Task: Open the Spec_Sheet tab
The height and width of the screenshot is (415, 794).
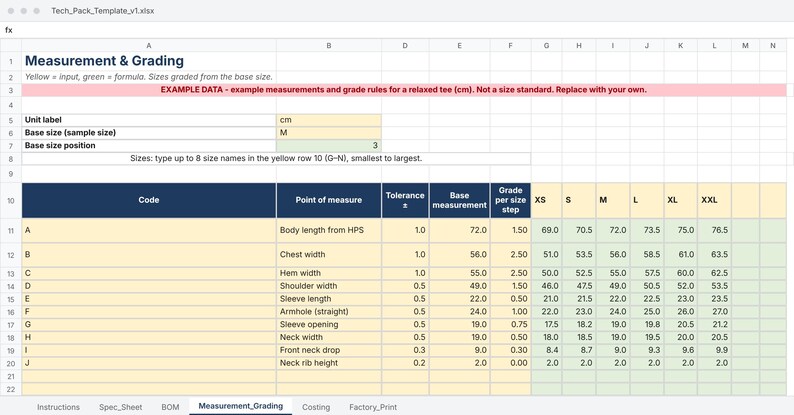Action: (x=121, y=407)
